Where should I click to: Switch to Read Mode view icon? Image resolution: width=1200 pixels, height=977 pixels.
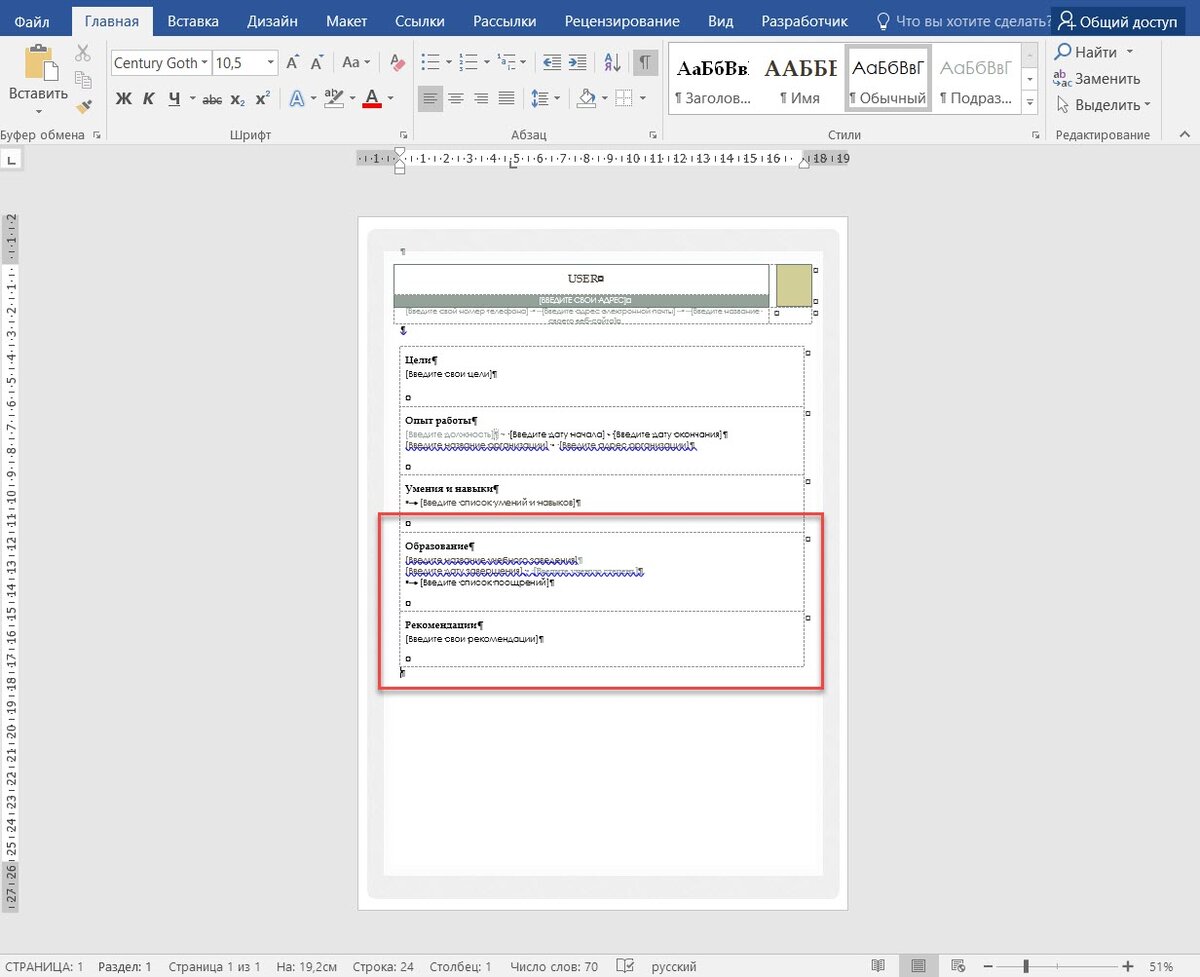pos(878,966)
